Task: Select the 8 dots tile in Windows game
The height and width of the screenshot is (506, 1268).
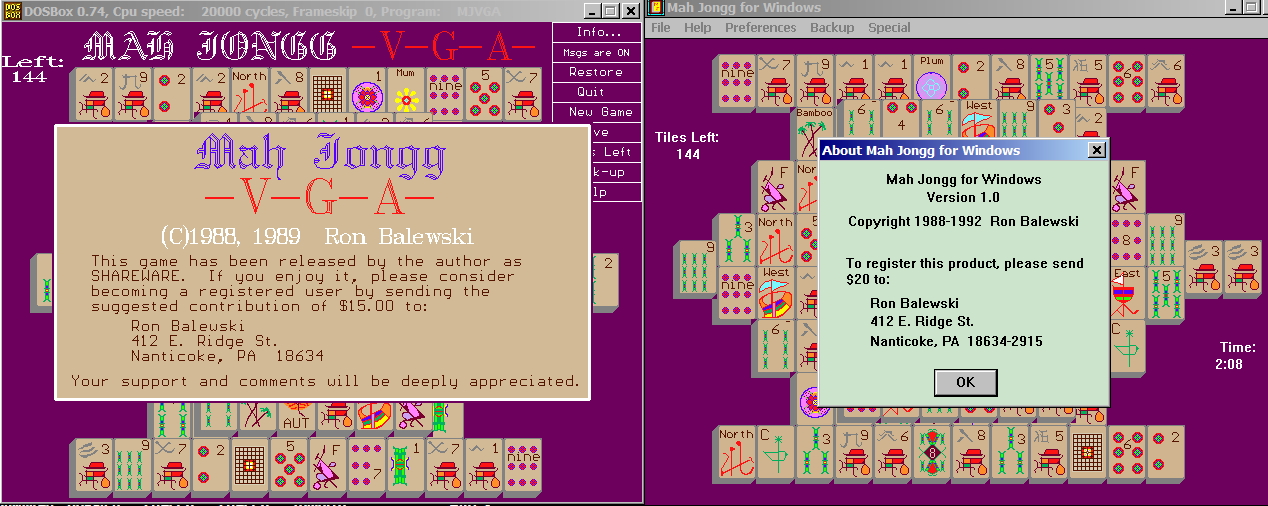Action: point(1127,240)
